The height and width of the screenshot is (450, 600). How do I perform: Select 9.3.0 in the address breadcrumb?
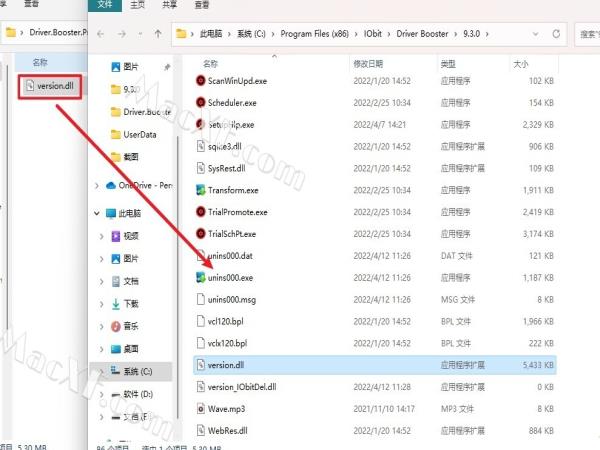471,34
